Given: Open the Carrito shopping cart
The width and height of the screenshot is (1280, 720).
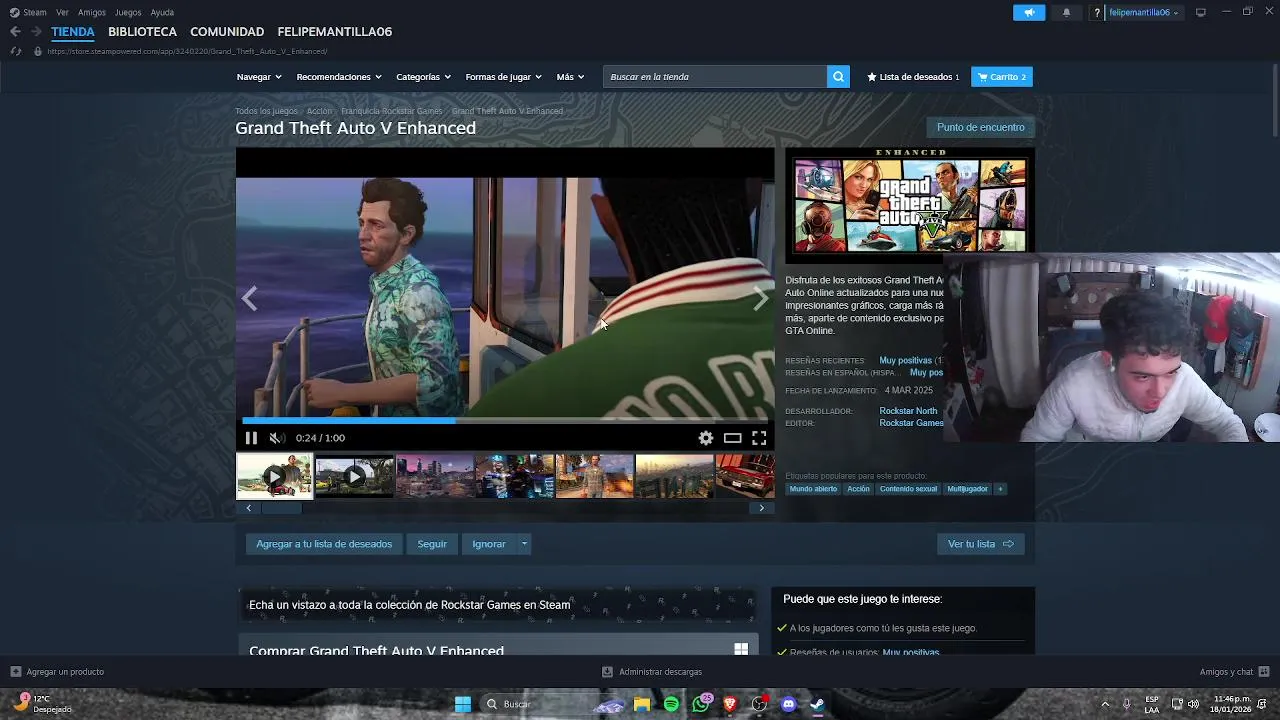Looking at the screenshot, I should 1001,77.
